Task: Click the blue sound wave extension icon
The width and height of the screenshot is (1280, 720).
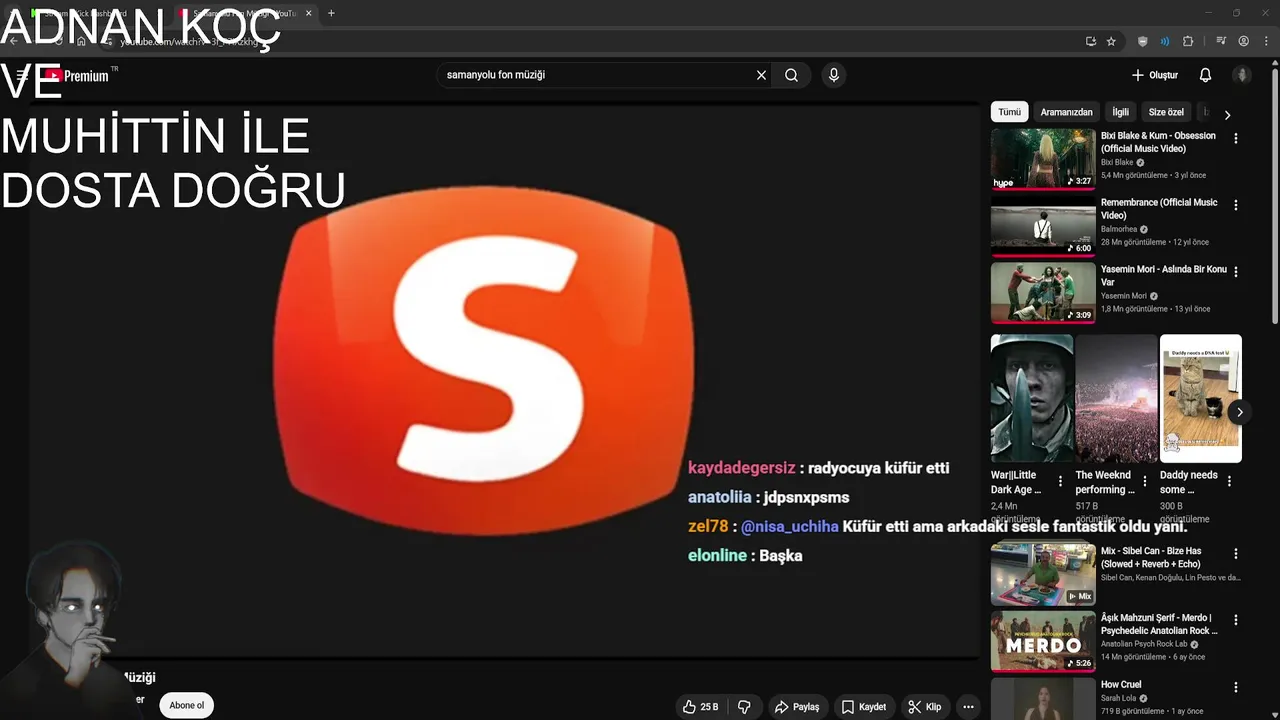Action: (x=1165, y=41)
